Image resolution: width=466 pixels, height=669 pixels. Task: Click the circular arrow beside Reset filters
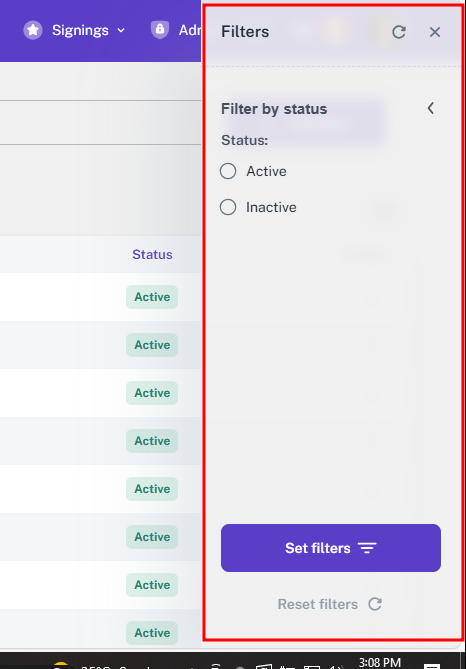pos(375,604)
